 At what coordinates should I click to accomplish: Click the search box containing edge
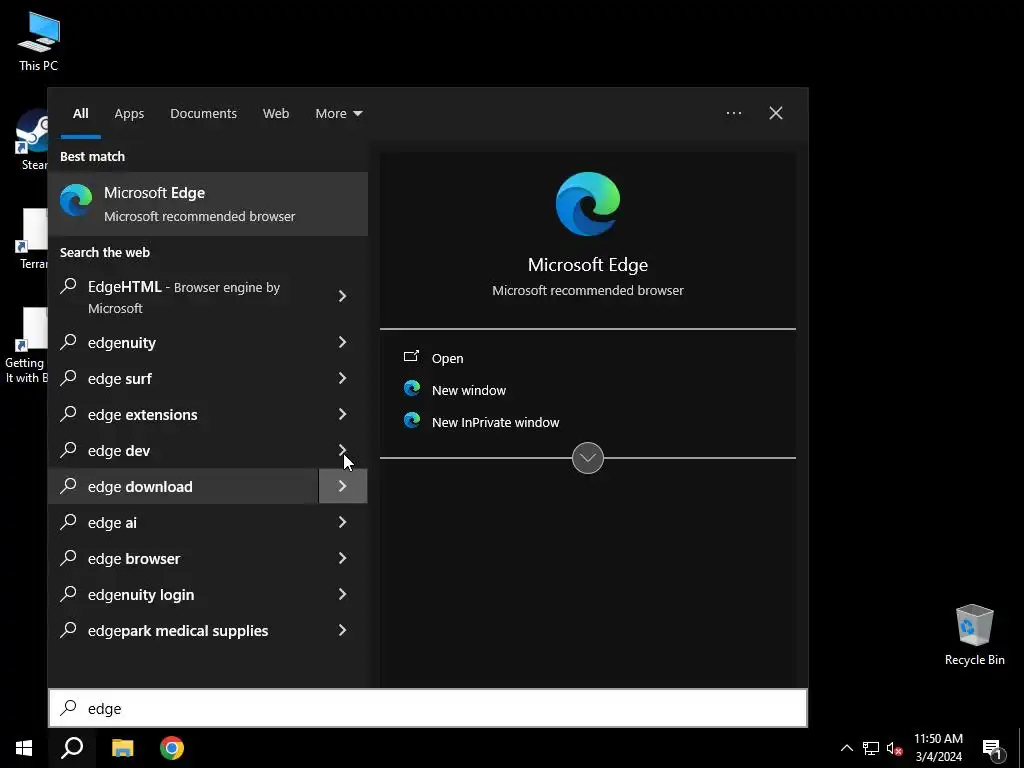[x=428, y=708]
